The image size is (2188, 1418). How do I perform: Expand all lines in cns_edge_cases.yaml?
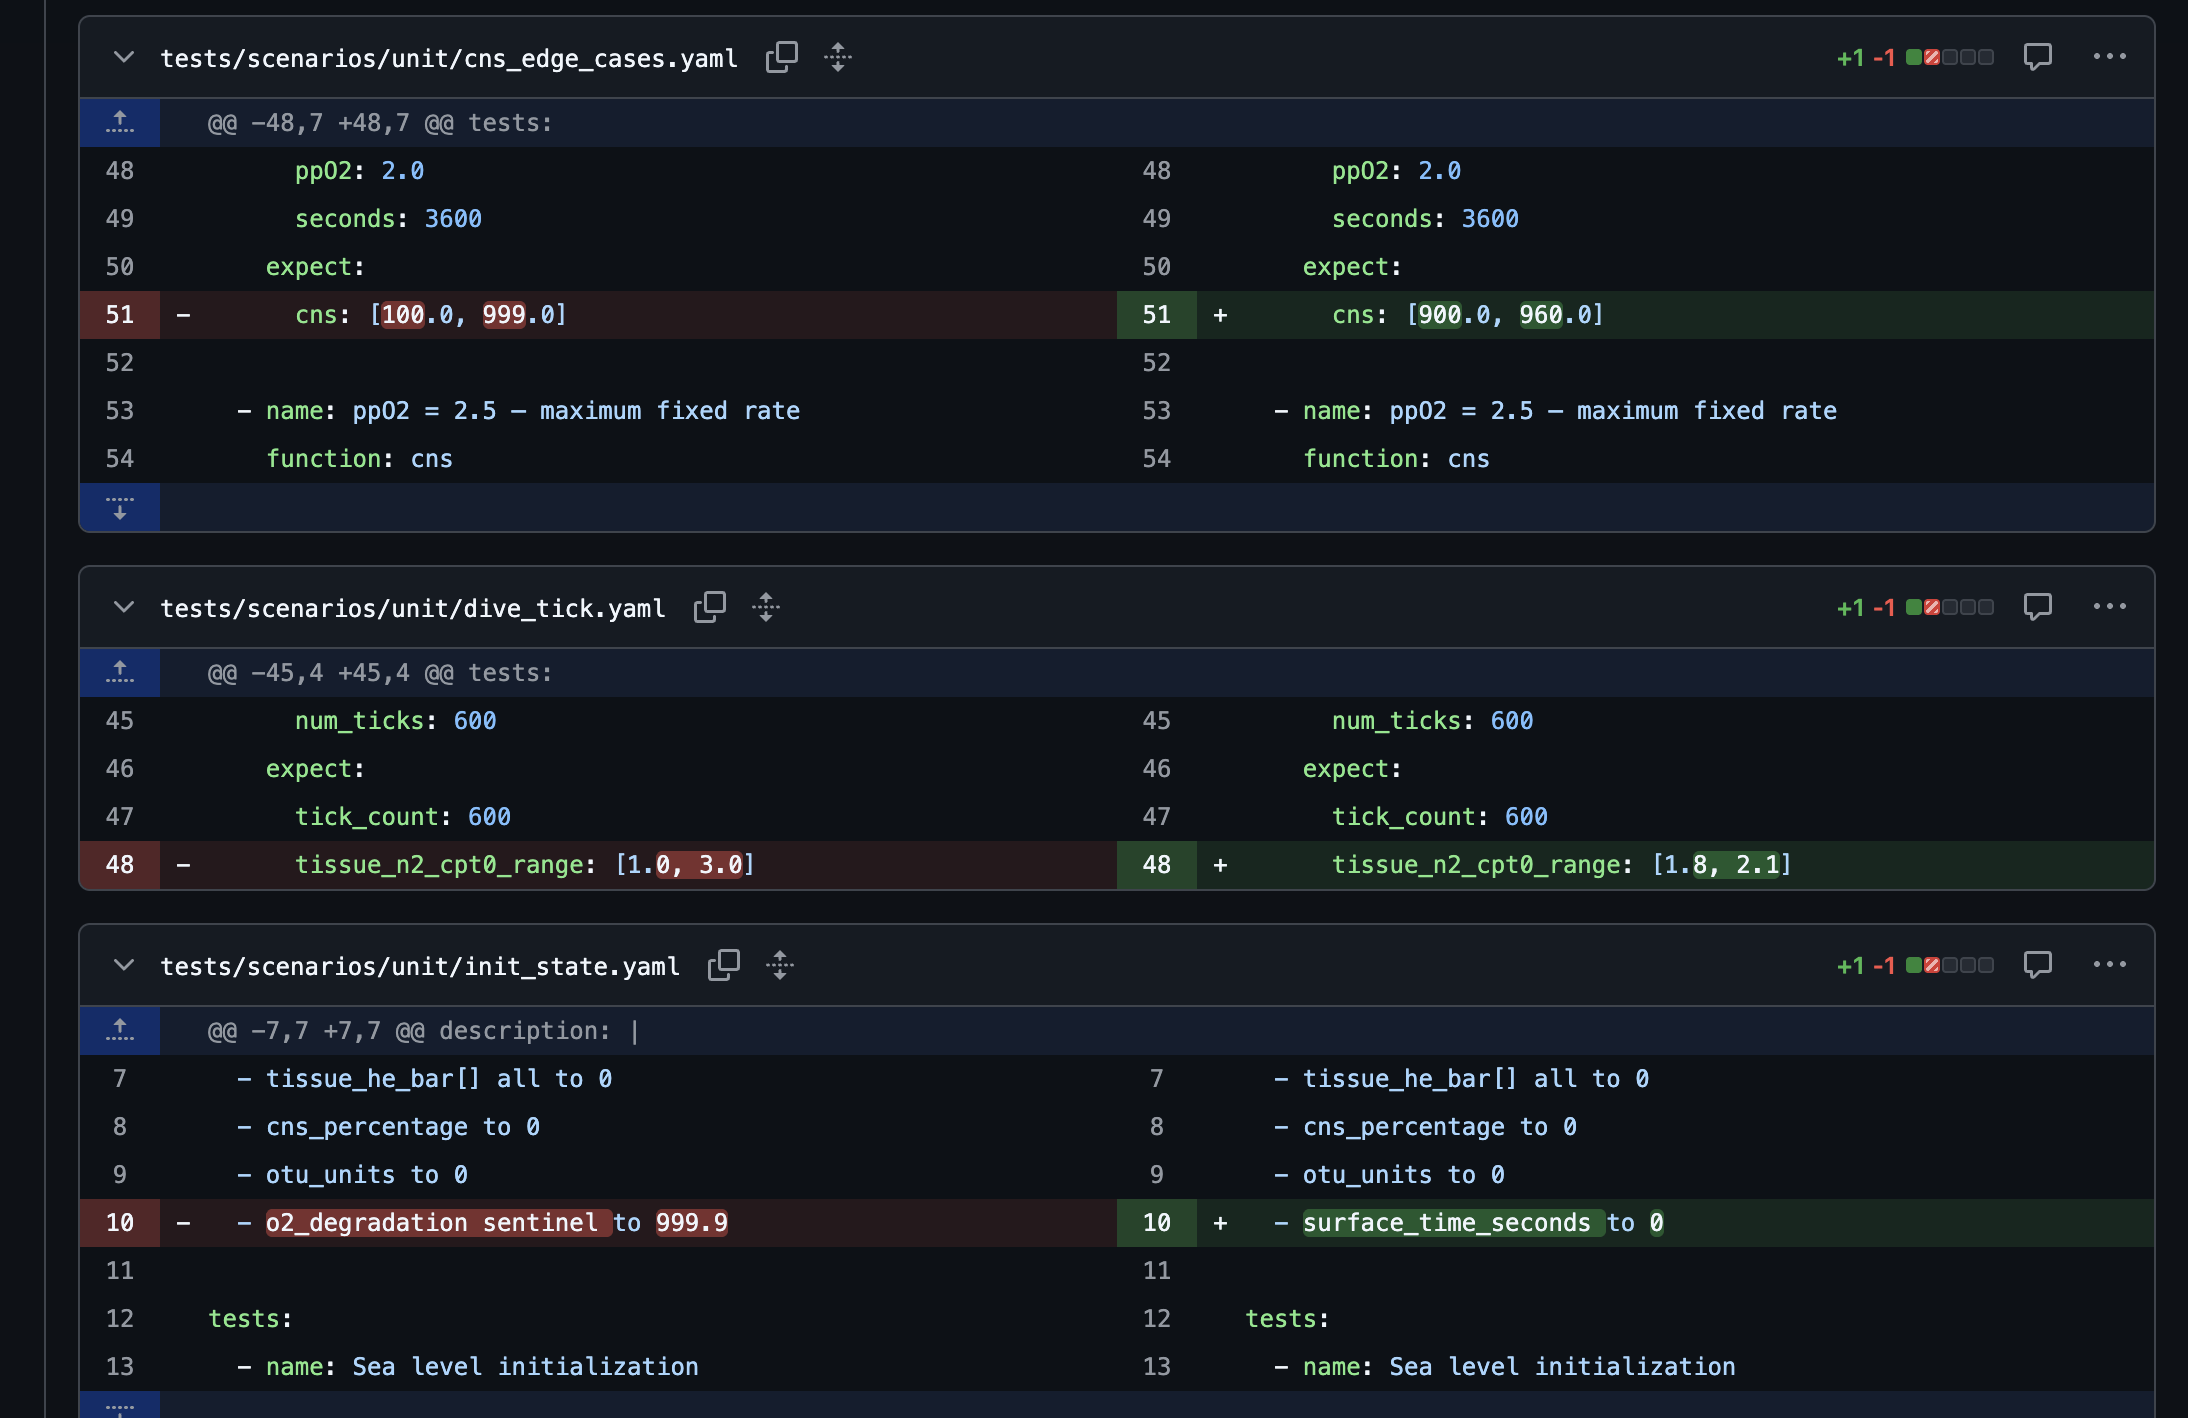tap(838, 57)
